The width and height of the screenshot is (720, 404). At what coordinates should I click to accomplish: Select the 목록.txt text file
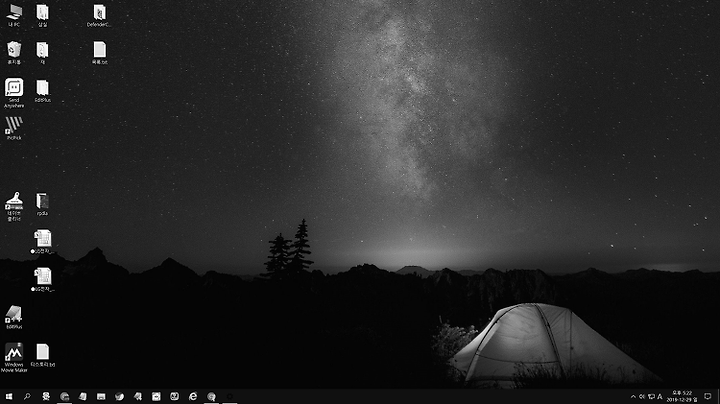click(x=99, y=52)
